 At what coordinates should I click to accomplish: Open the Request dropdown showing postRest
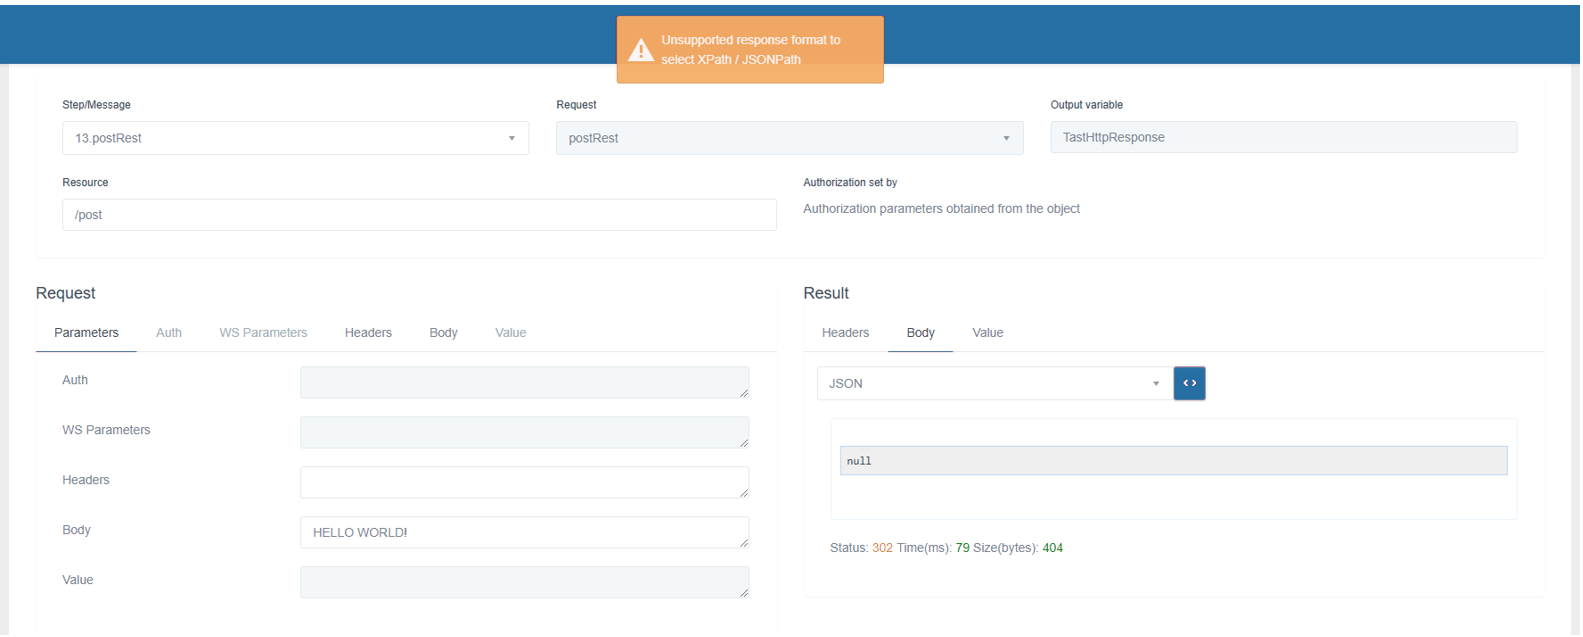(789, 138)
